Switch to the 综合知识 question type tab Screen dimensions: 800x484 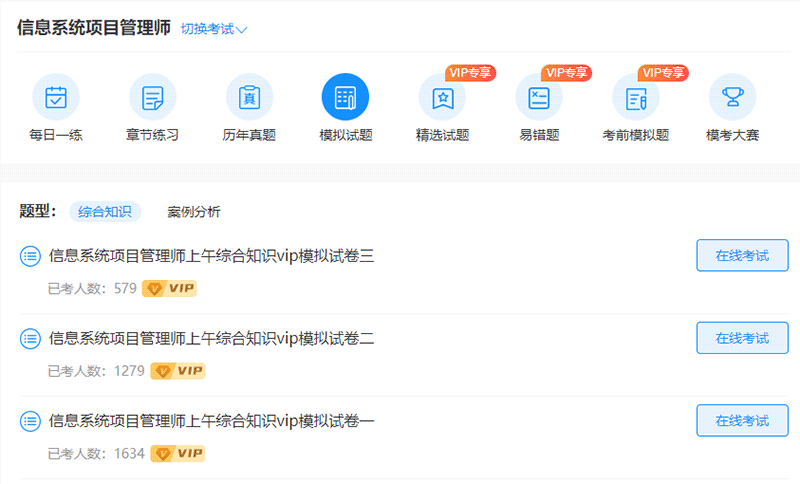coord(105,212)
